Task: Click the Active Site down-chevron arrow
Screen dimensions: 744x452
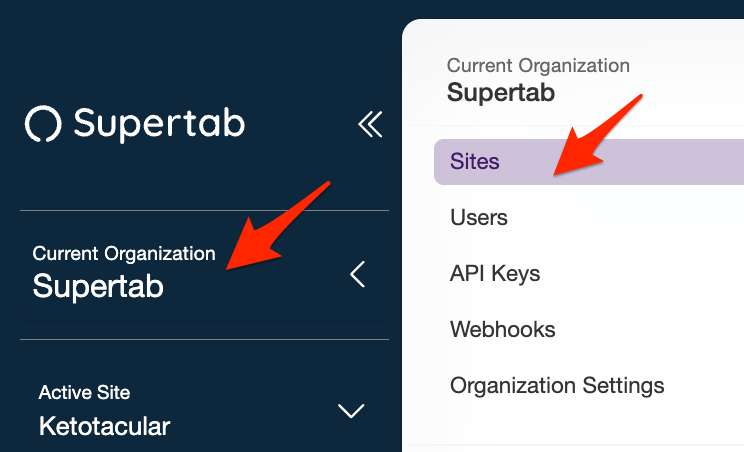Action: coord(351,411)
